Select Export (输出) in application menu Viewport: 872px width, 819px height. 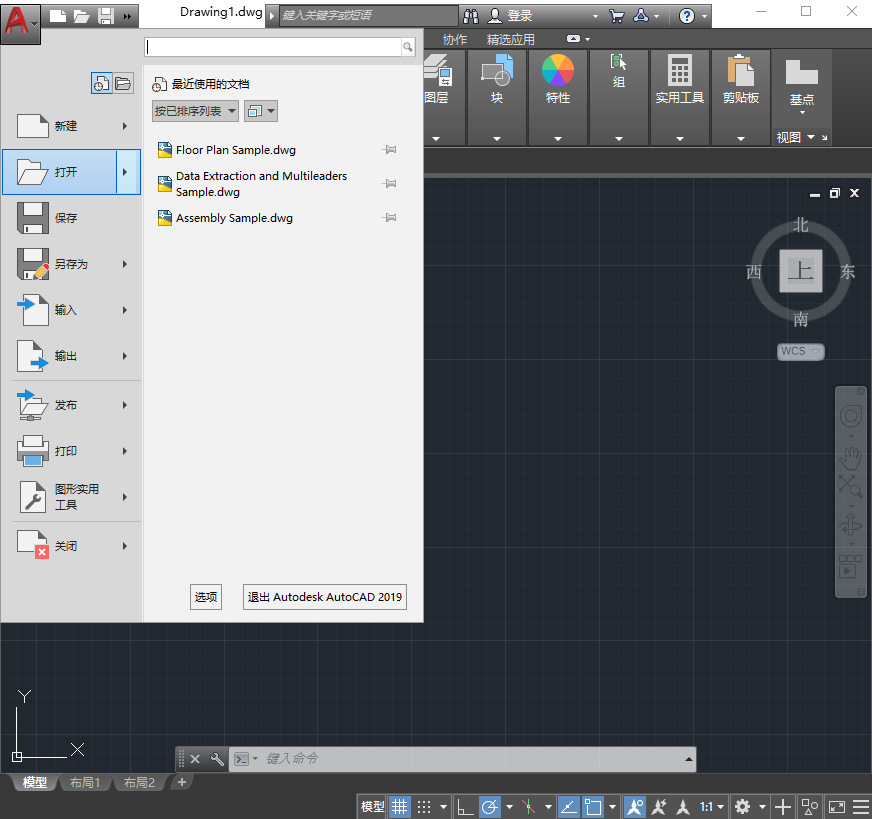pyautogui.click(x=65, y=356)
